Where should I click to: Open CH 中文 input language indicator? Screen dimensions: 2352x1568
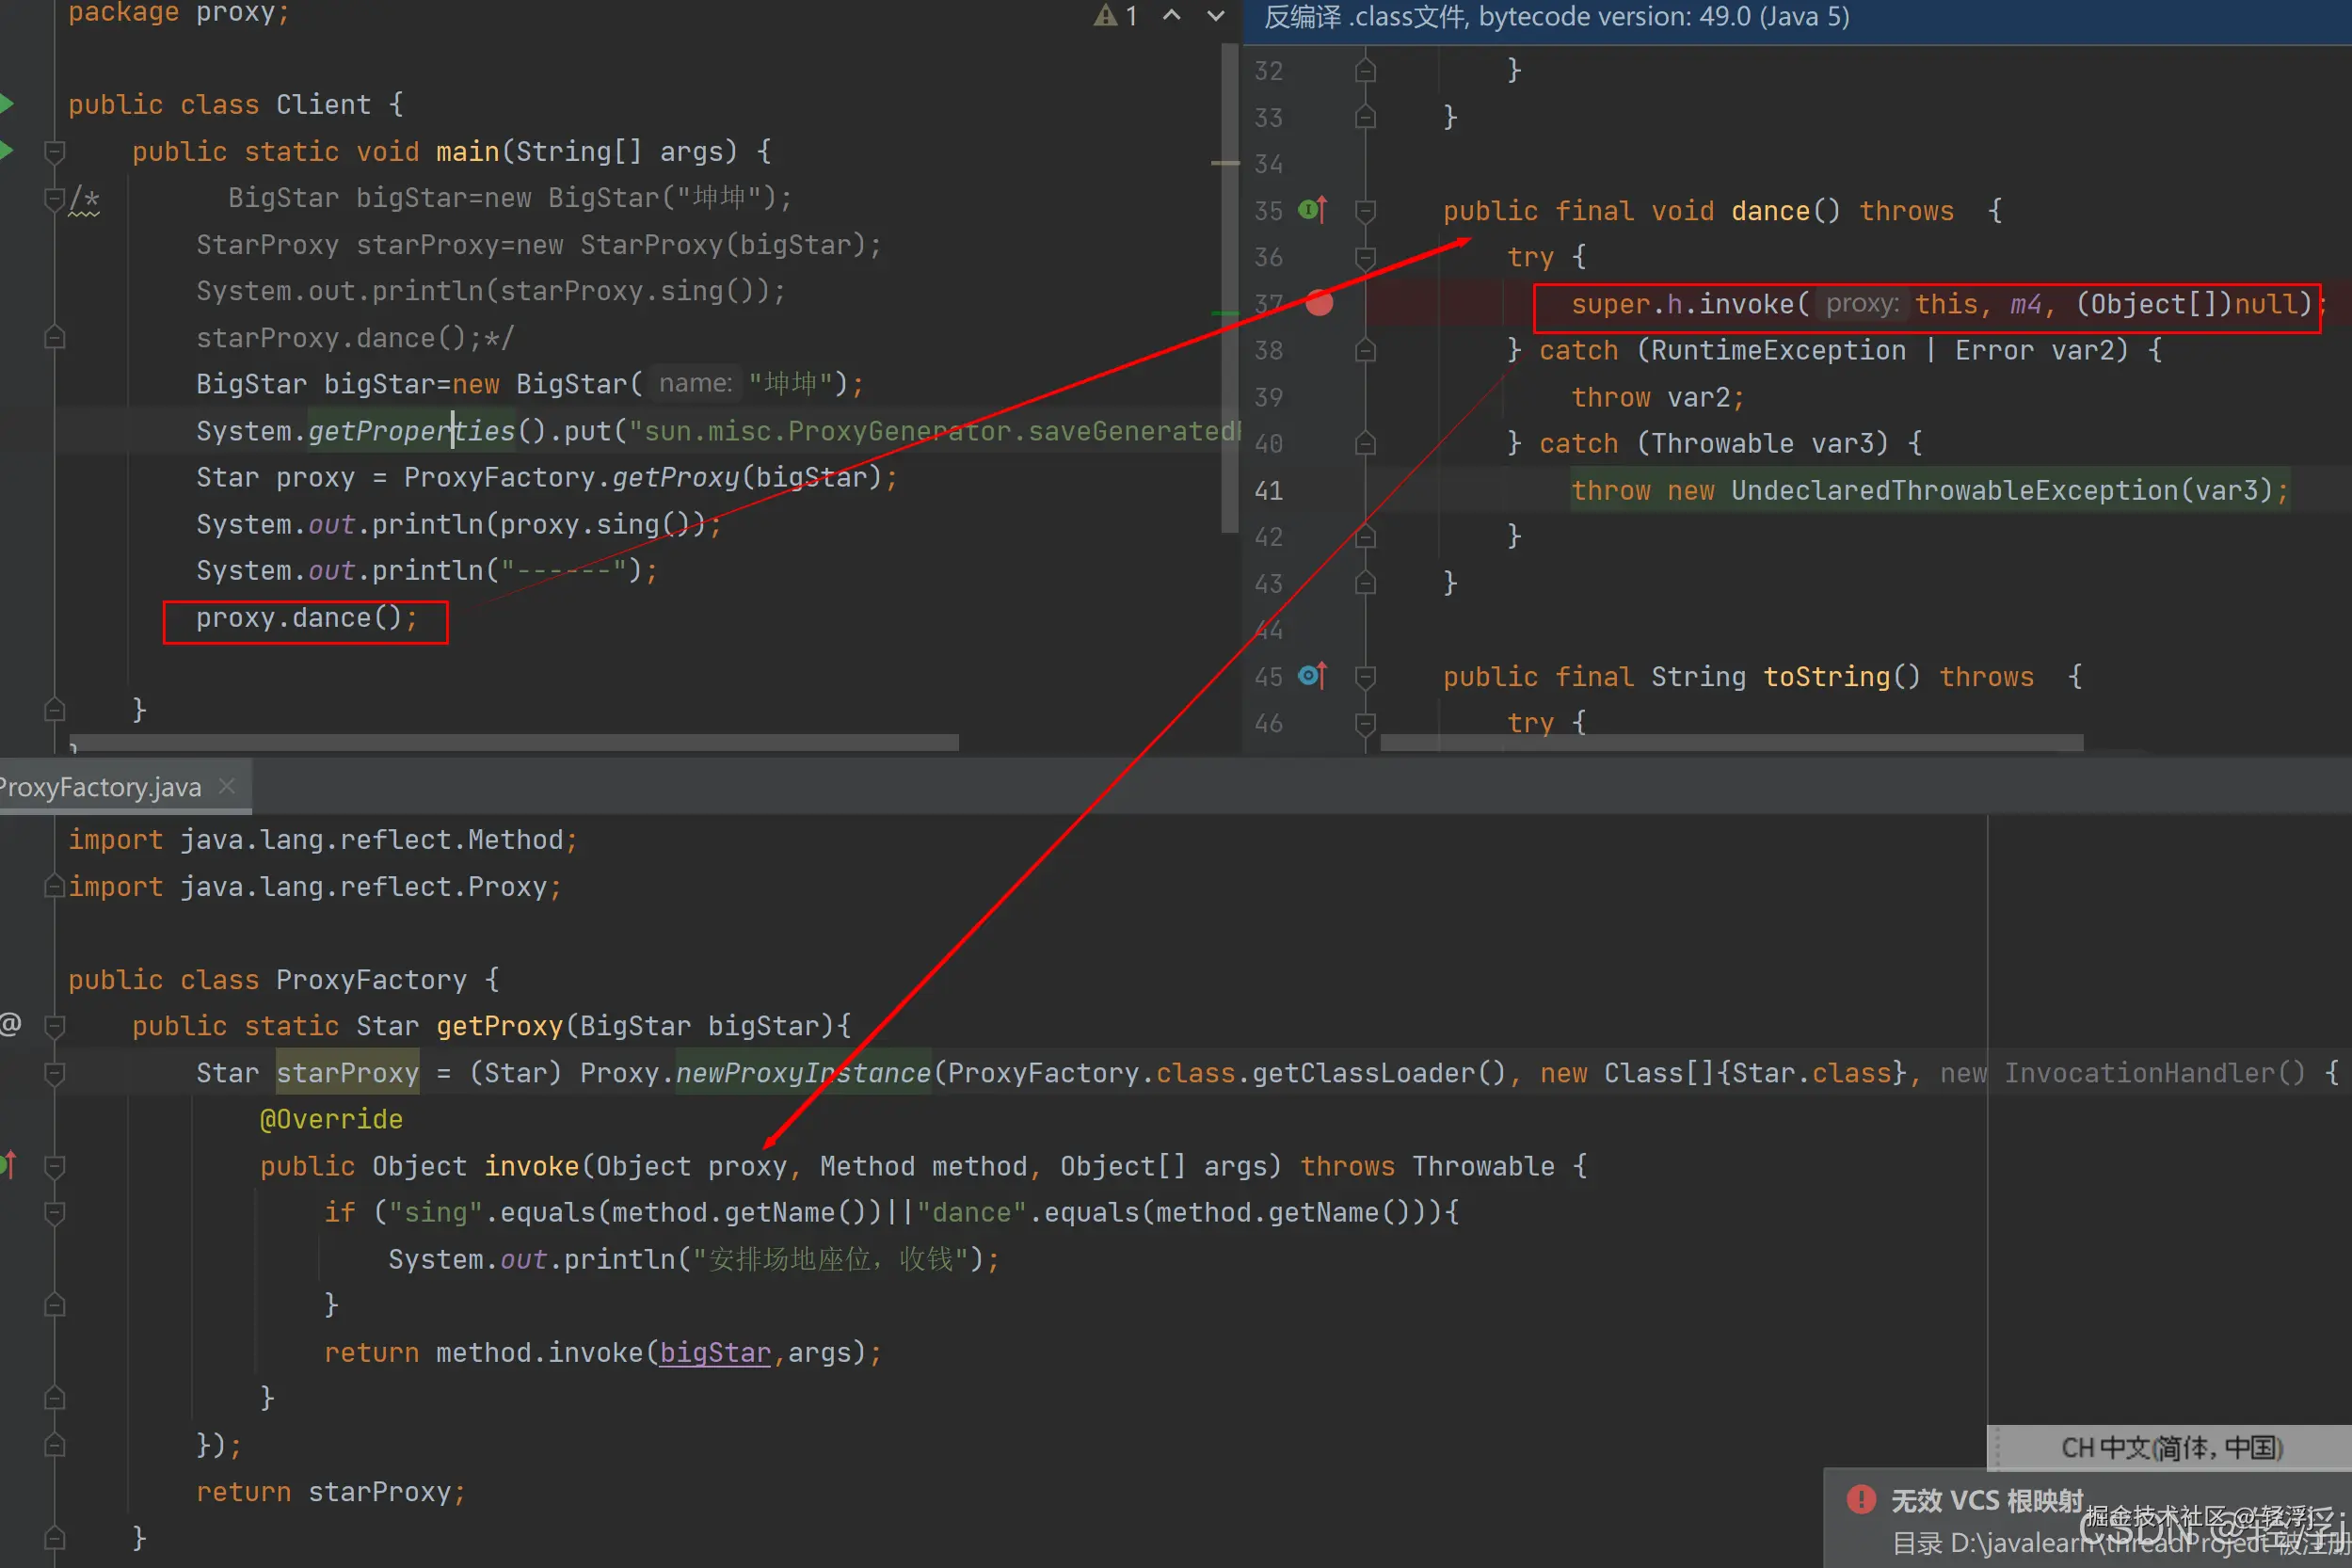pos(2170,1447)
